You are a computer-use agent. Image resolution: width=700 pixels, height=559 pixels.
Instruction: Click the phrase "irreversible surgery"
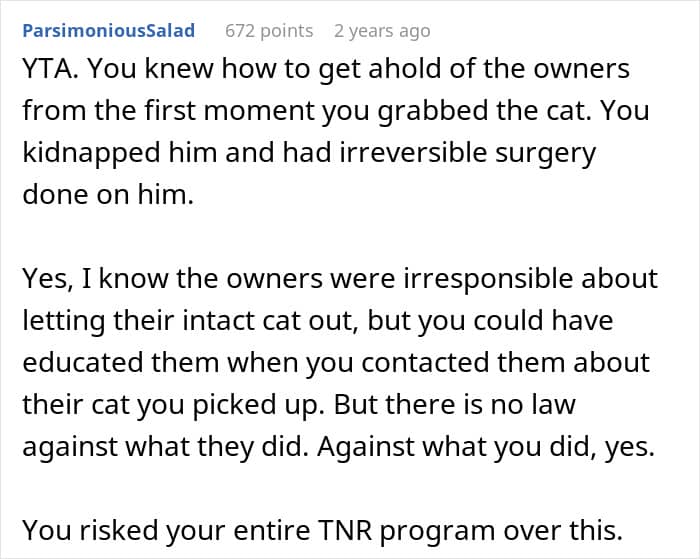coord(467,153)
